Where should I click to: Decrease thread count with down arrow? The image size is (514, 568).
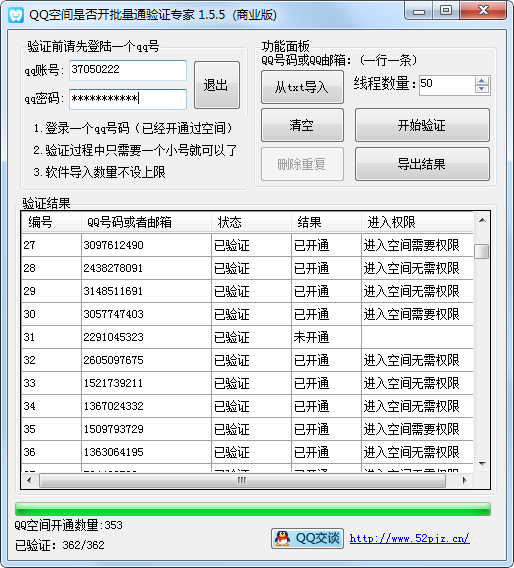point(482,89)
